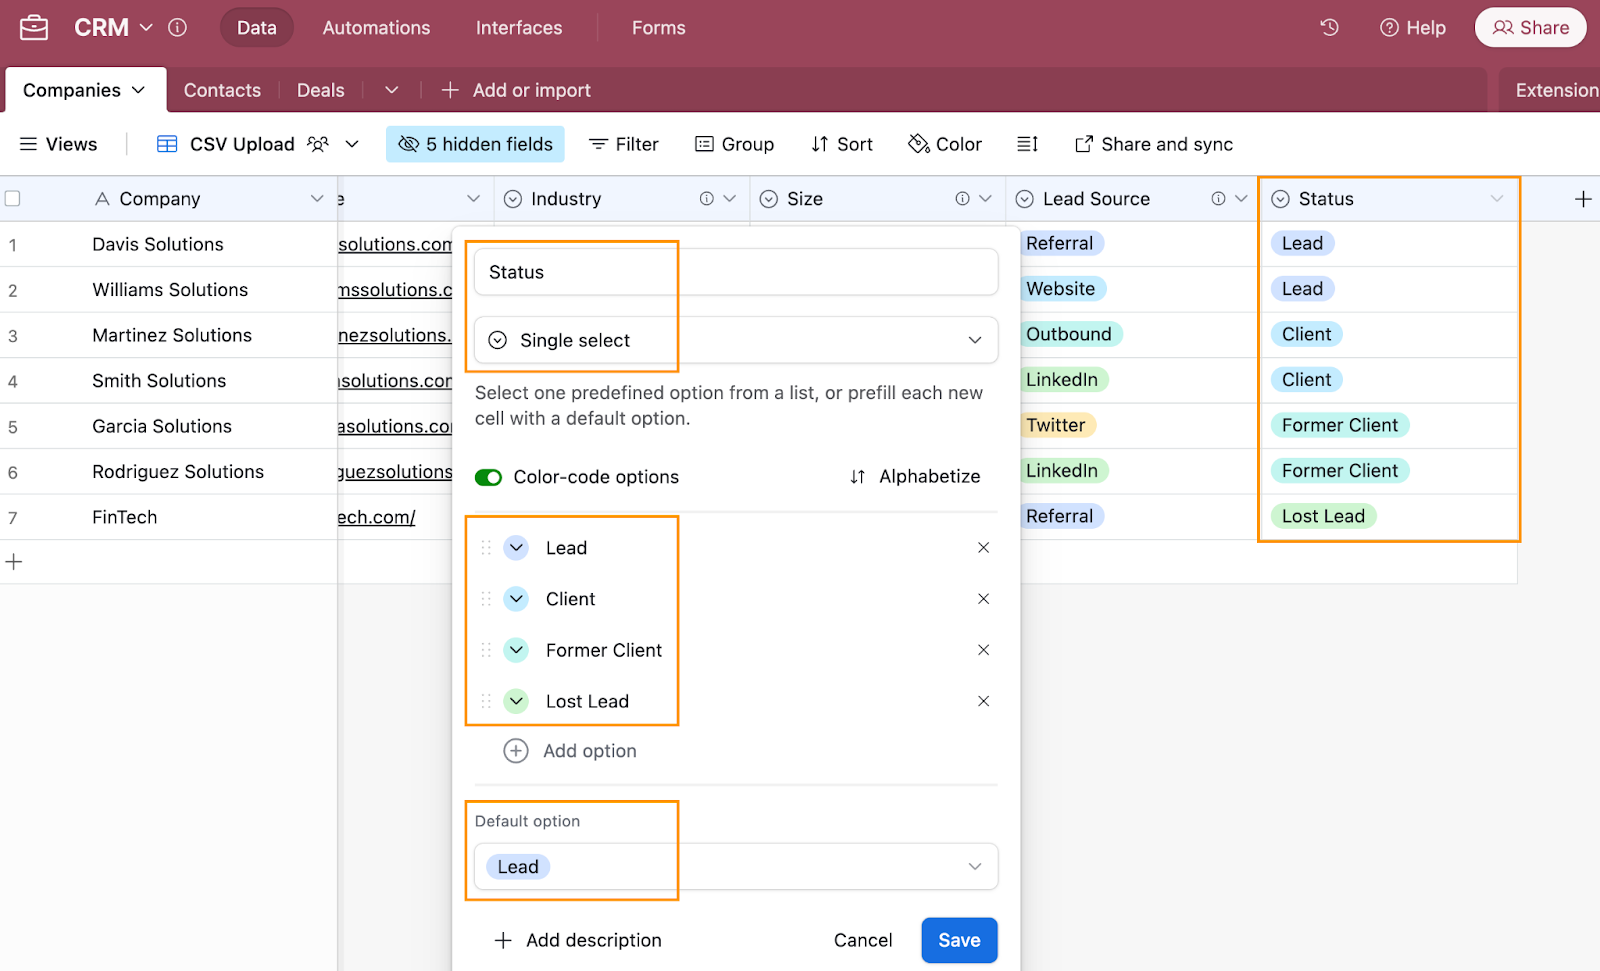The width and height of the screenshot is (1600, 971).
Task: Switch to the Data tab
Action: click(x=257, y=28)
